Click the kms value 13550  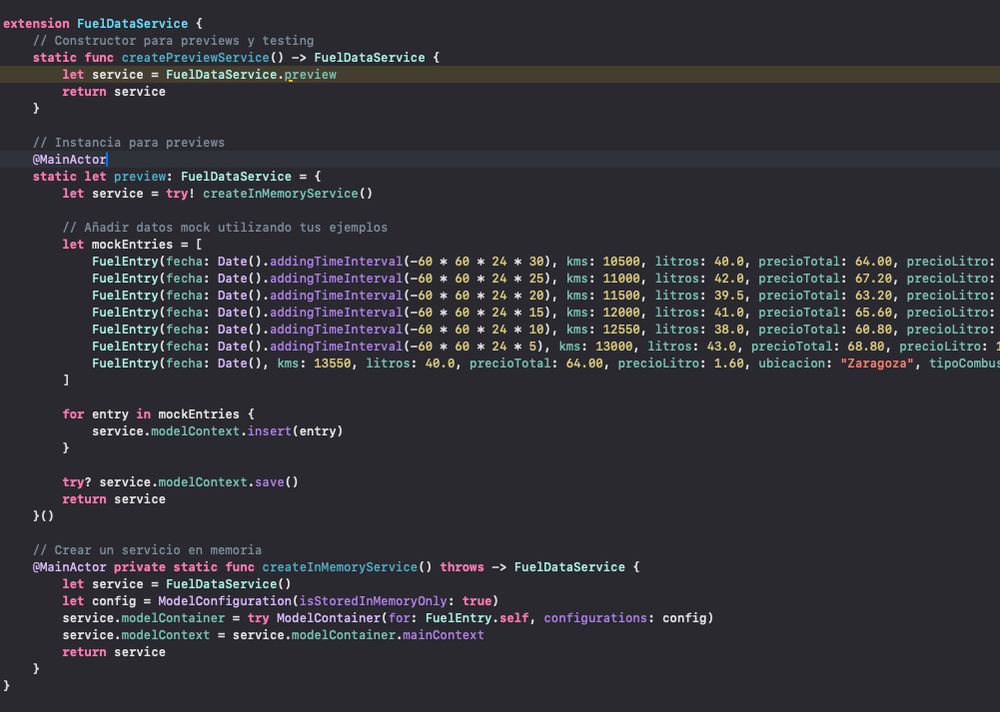(332, 364)
